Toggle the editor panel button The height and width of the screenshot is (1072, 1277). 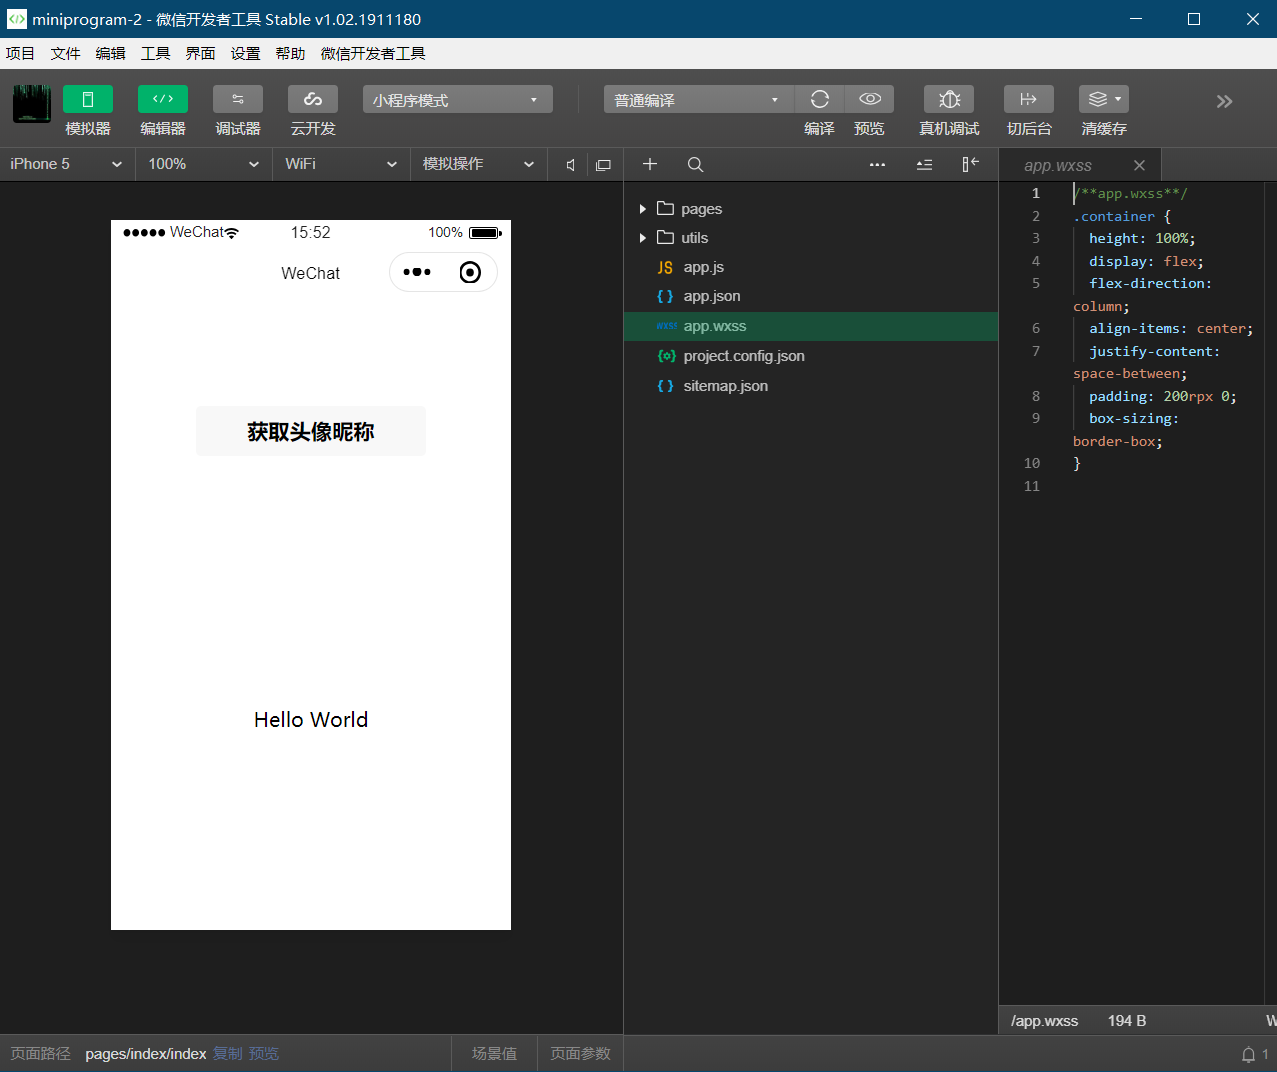point(163,99)
